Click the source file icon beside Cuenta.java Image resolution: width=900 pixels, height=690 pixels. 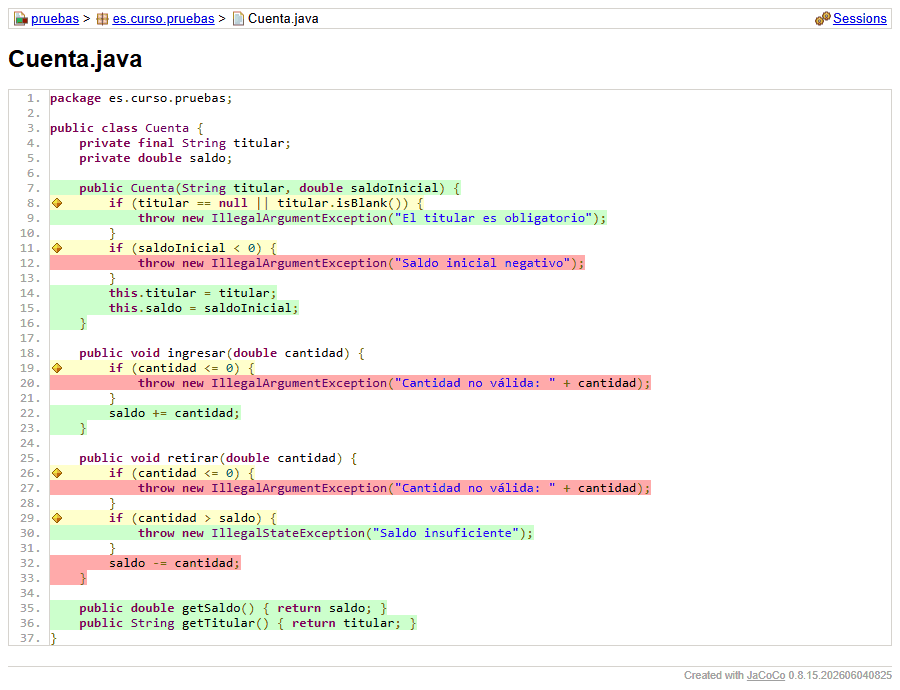[x=238, y=19]
